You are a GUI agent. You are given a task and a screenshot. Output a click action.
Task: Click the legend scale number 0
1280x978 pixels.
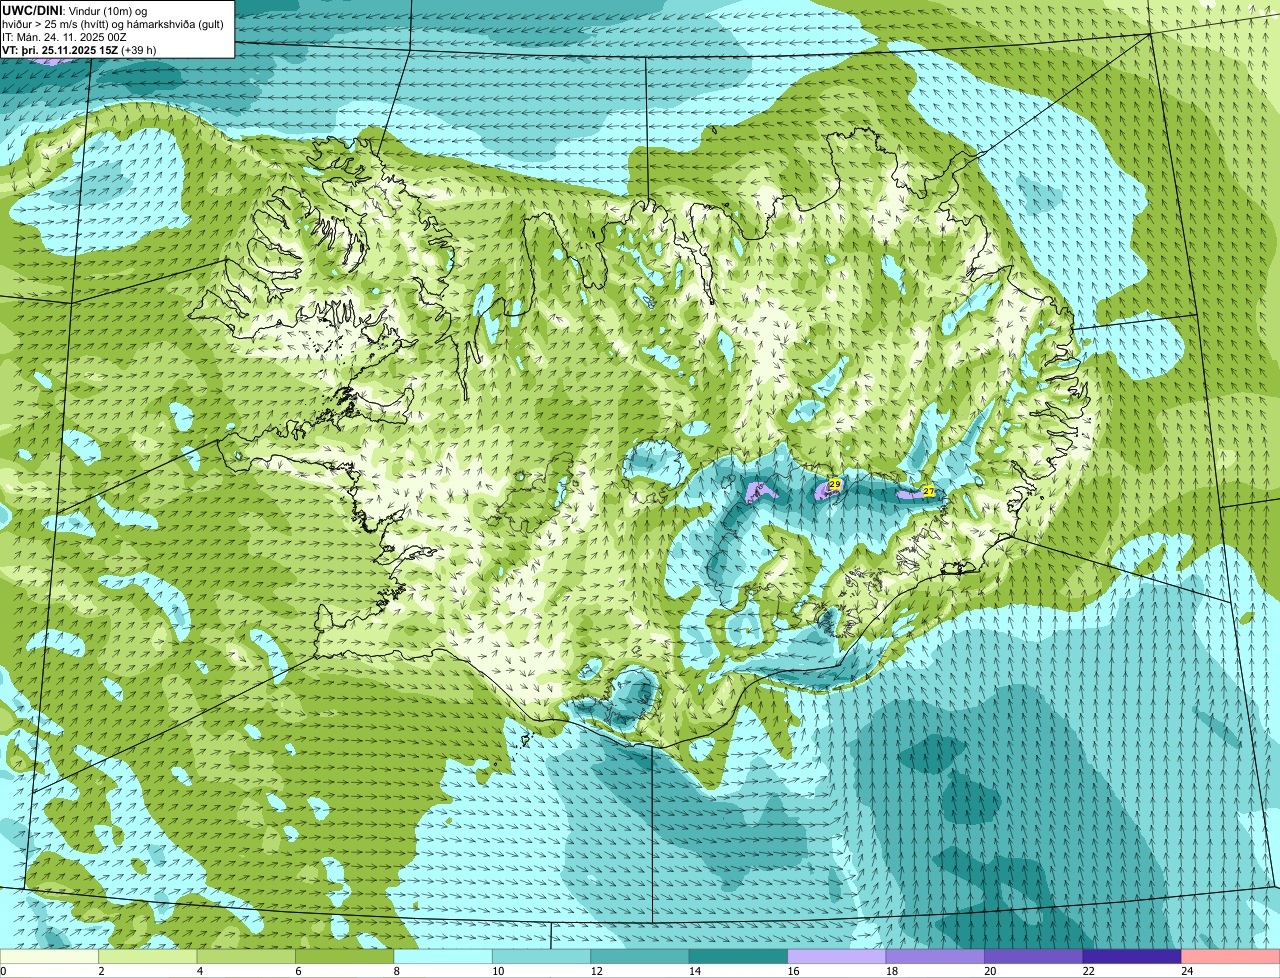[4, 971]
